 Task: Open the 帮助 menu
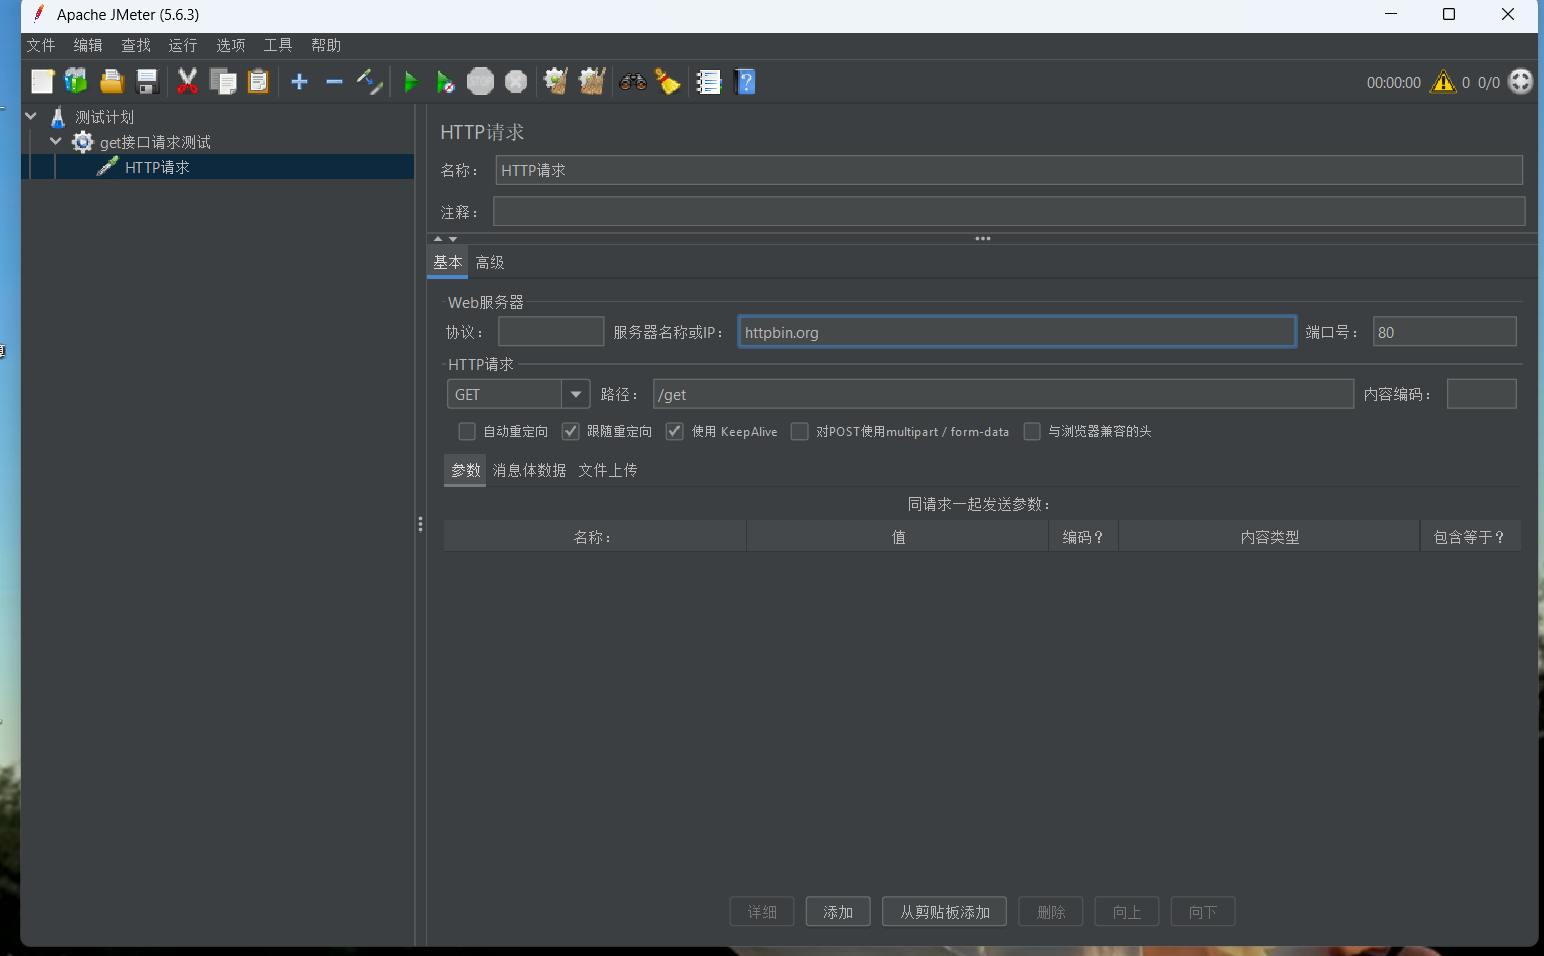coord(326,45)
